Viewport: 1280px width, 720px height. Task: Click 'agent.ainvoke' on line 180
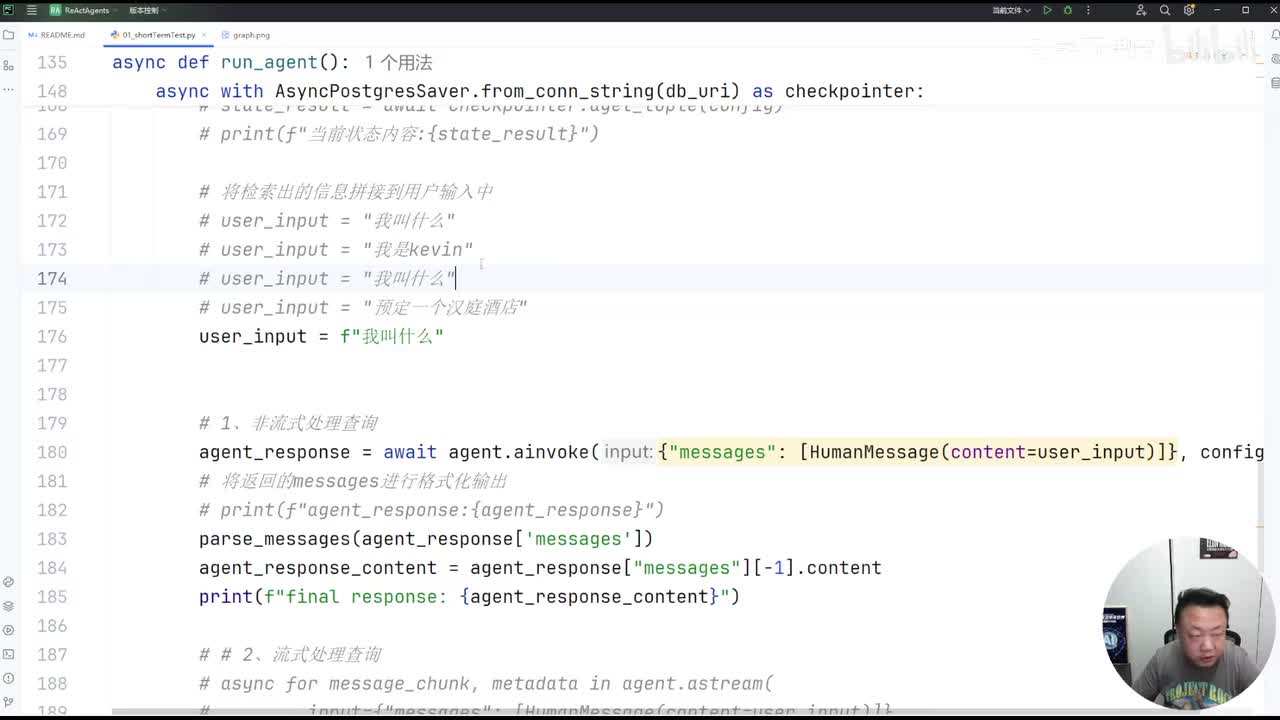(x=518, y=452)
